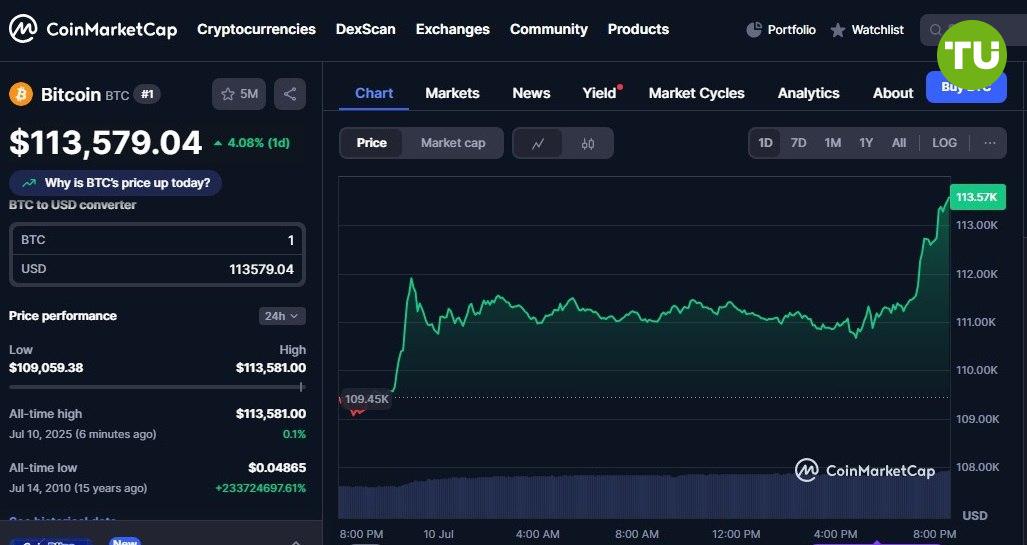
Task: Add Bitcoin to watchlist with the star button
Action: point(239,94)
